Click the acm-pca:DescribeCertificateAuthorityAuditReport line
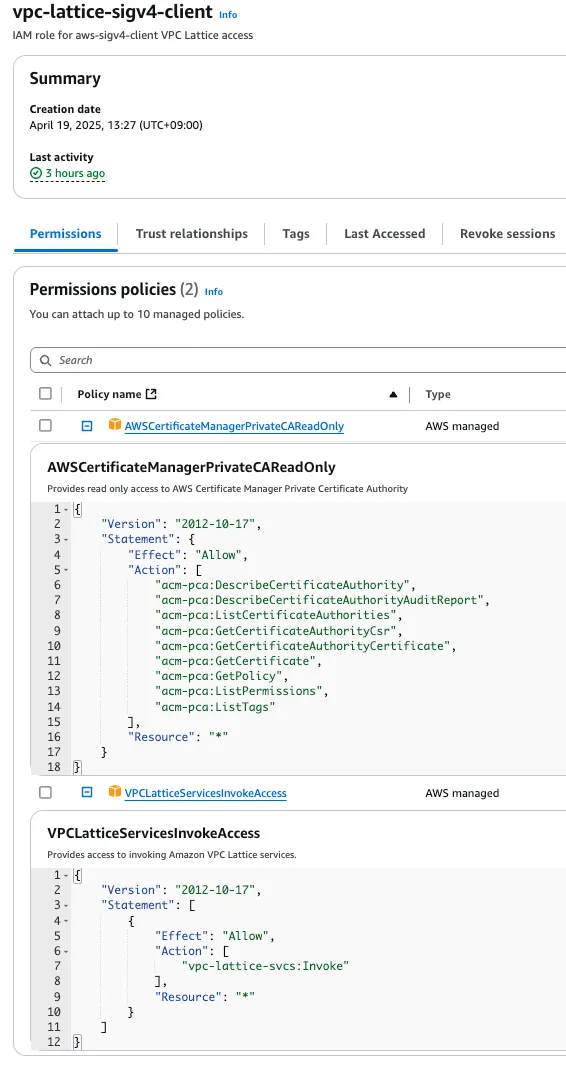Viewport: 566px width, 1067px height. (x=322, y=600)
